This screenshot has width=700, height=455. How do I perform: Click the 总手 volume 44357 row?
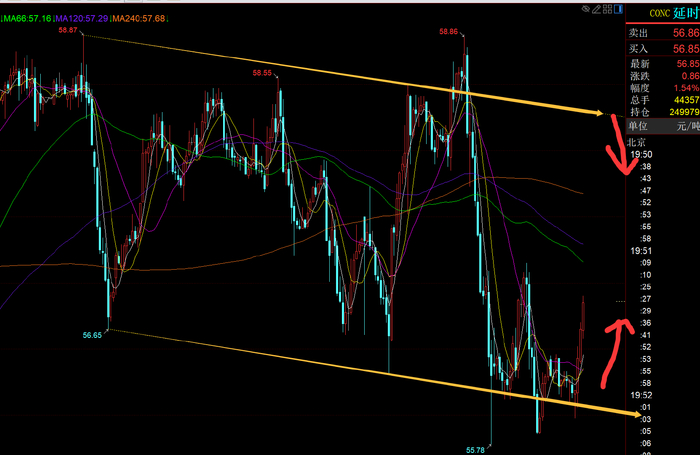point(663,100)
